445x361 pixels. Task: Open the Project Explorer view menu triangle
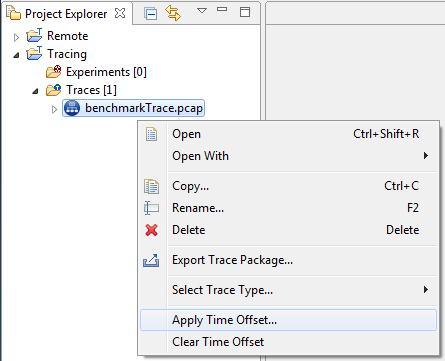click(x=202, y=11)
